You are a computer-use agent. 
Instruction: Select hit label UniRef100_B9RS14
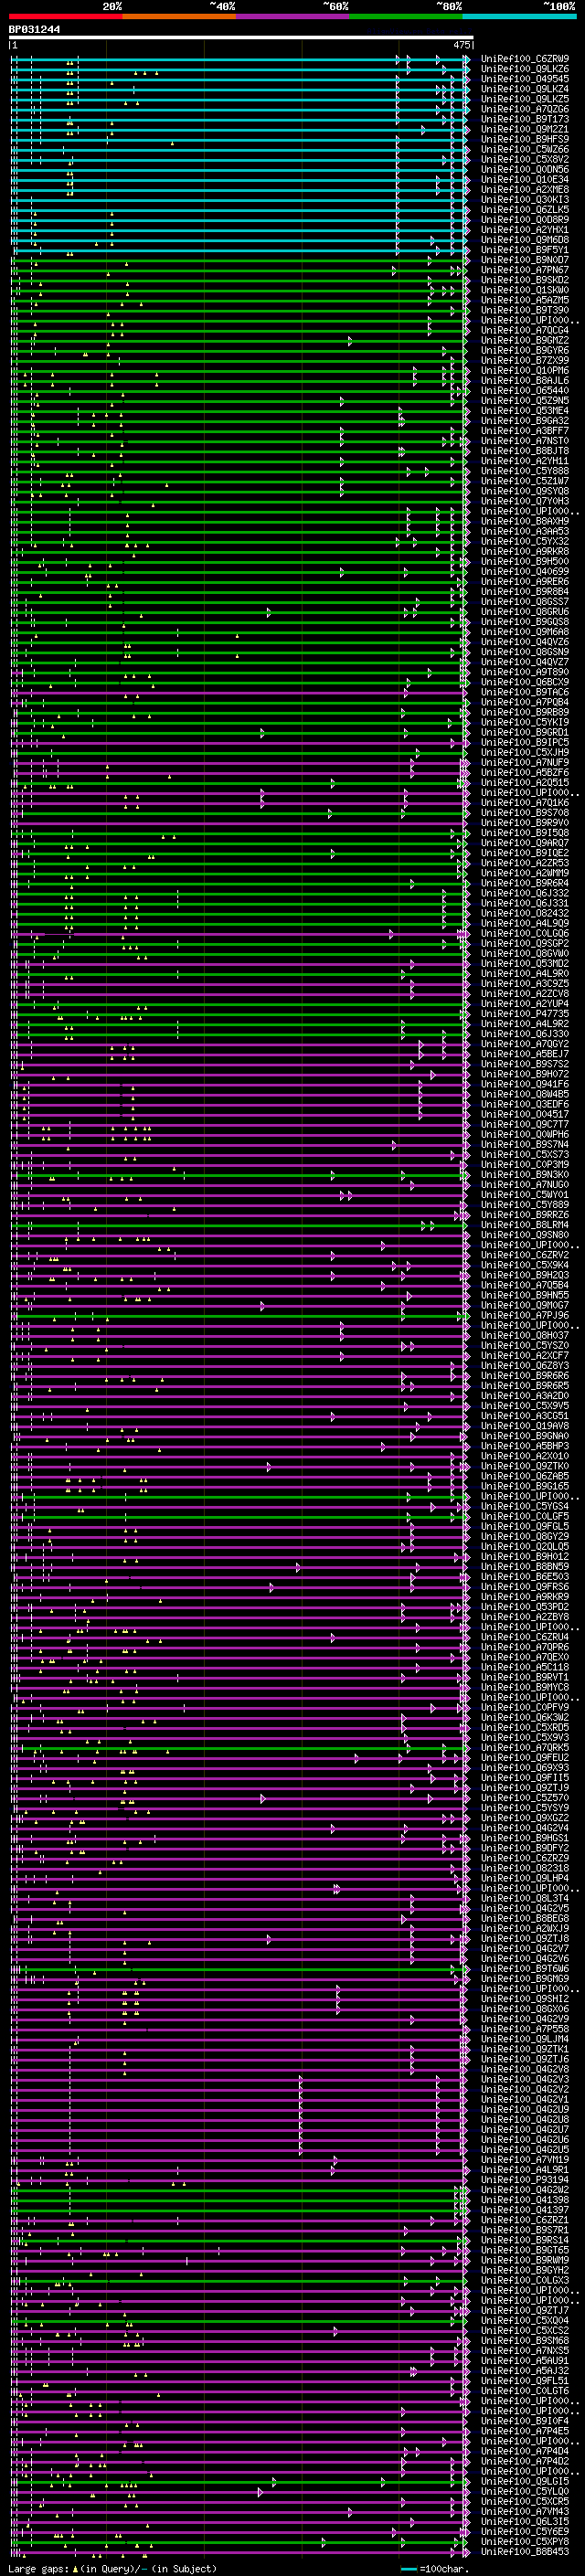(525, 2240)
